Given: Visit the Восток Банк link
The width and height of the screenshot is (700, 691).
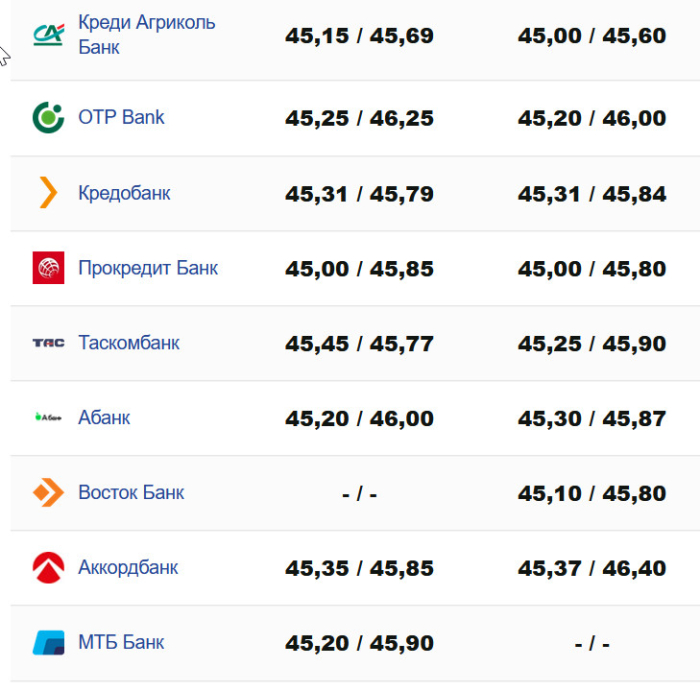Looking at the screenshot, I should point(131,493).
